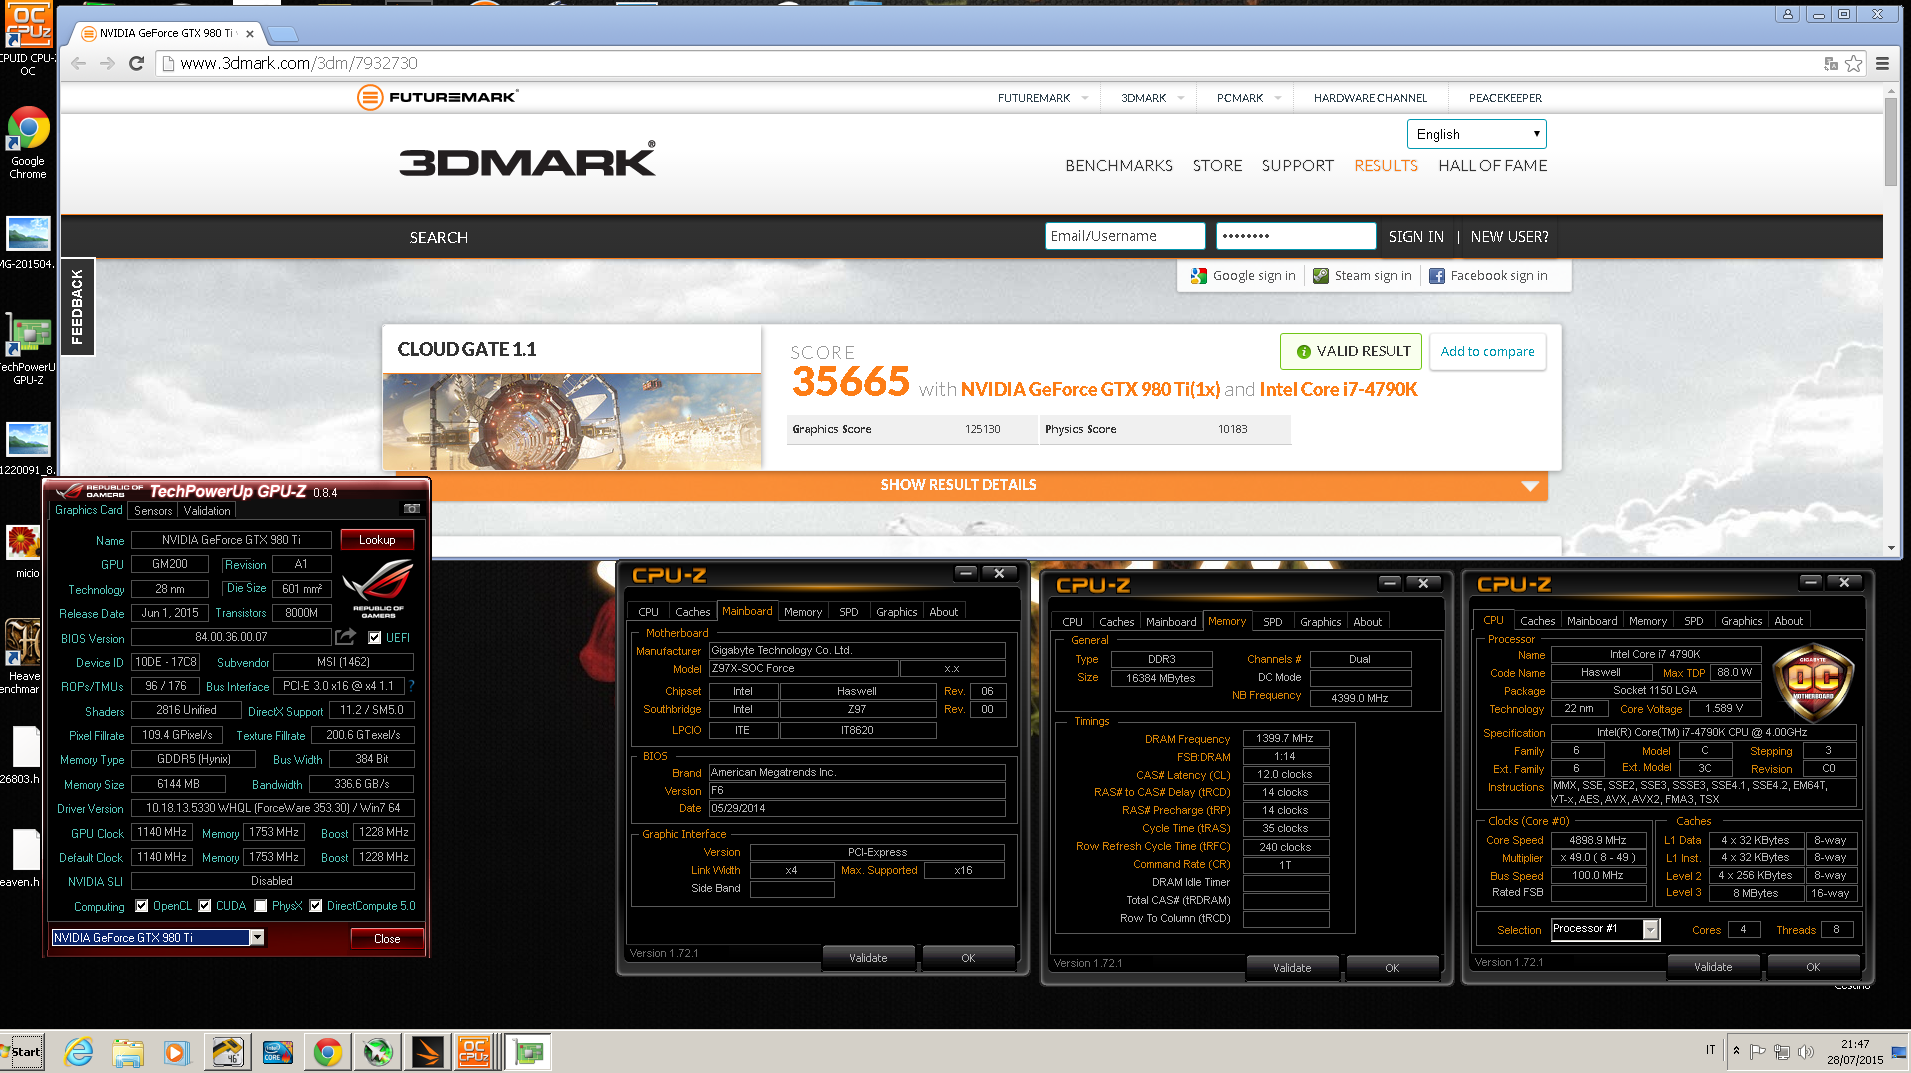
Task: Open the Intel Core taskbar icon
Action: (x=277, y=1051)
